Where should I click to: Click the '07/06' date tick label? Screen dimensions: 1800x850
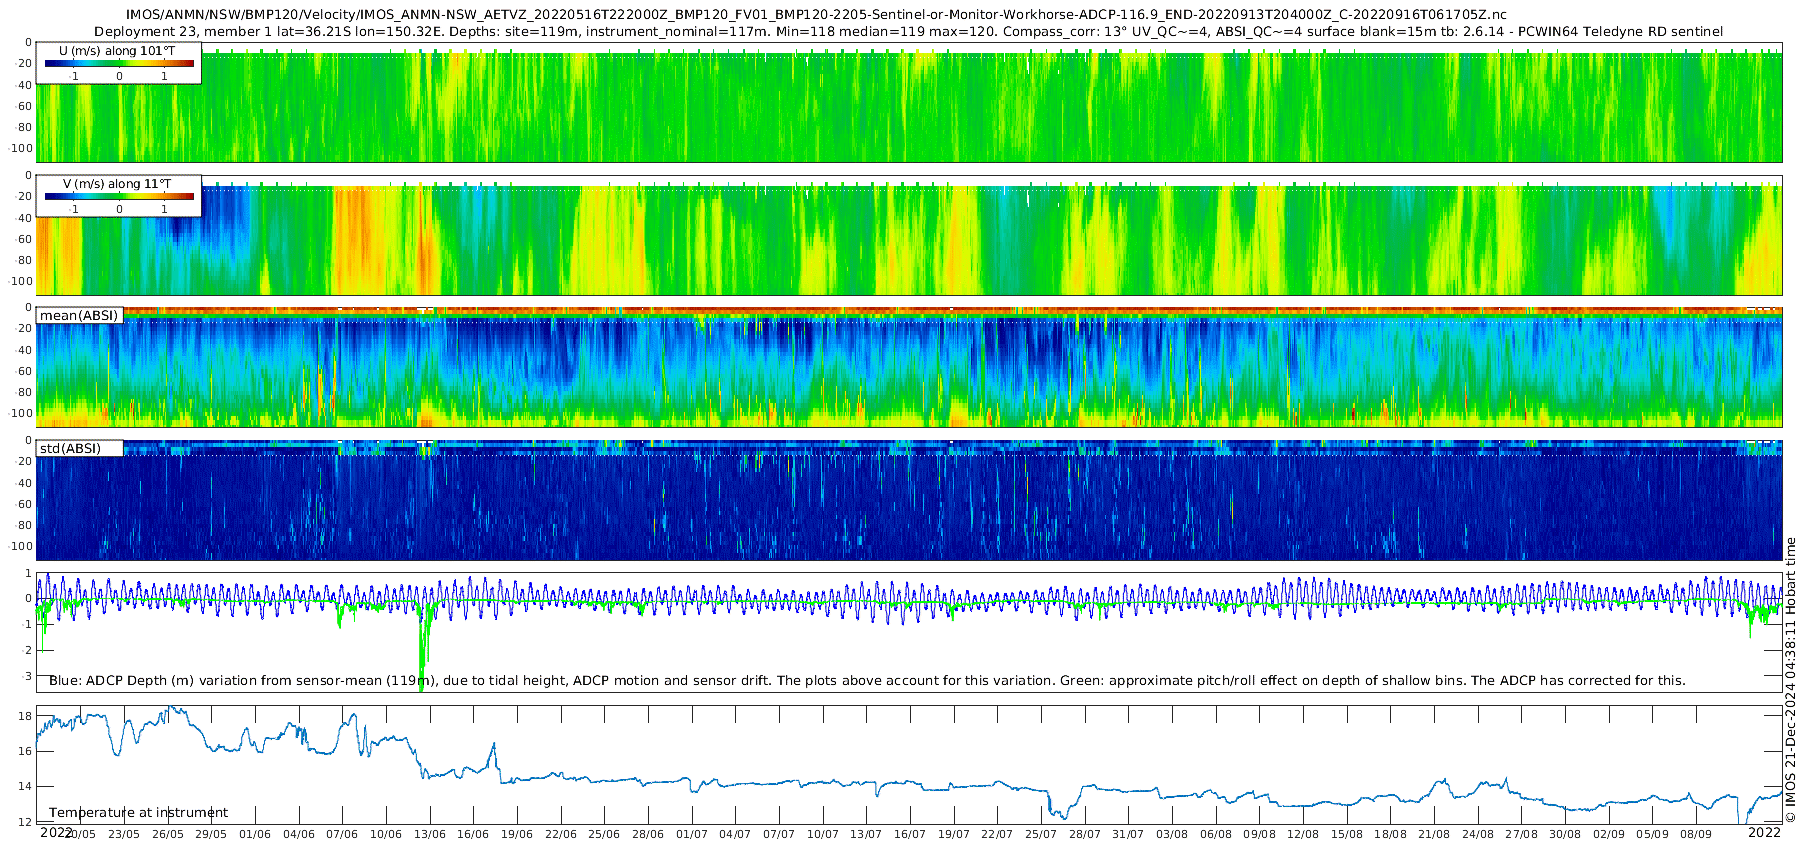pos(342,834)
